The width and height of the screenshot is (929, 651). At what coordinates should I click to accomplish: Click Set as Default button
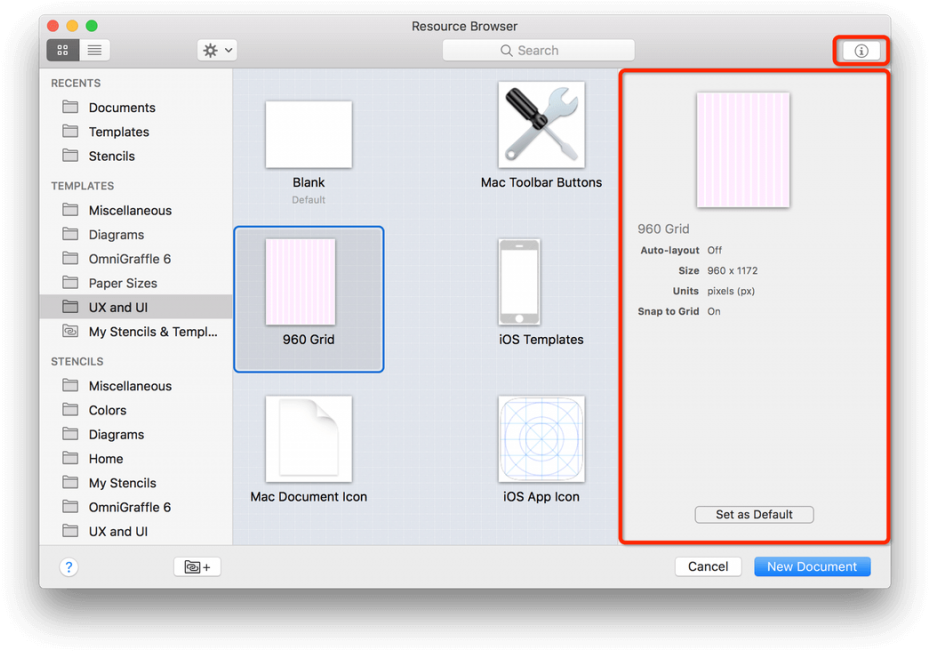point(754,514)
